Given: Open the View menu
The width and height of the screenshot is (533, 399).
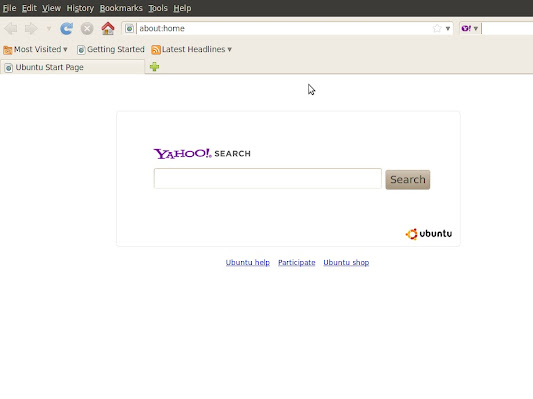Looking at the screenshot, I should click(51, 8).
